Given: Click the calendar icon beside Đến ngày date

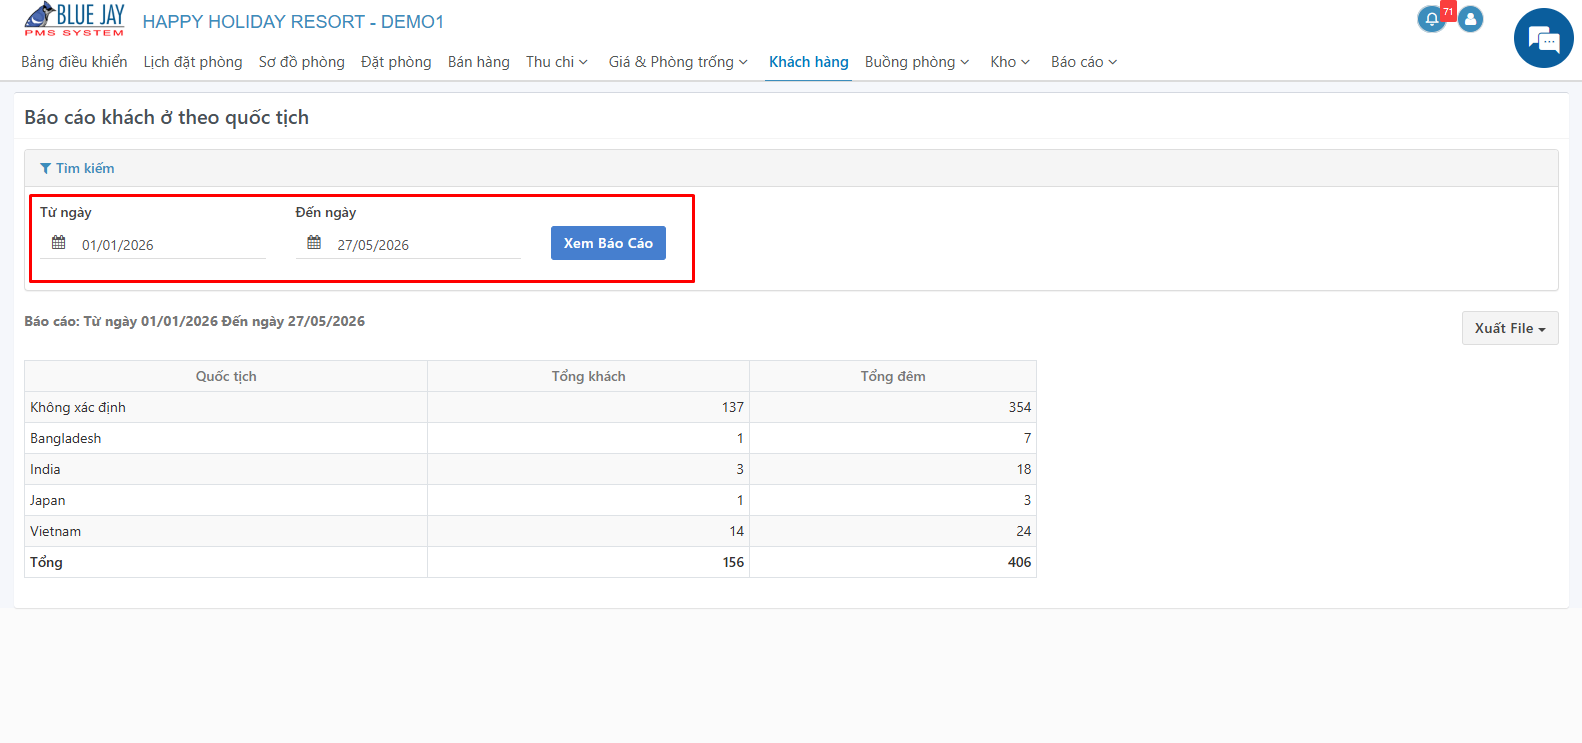Looking at the screenshot, I should (314, 243).
